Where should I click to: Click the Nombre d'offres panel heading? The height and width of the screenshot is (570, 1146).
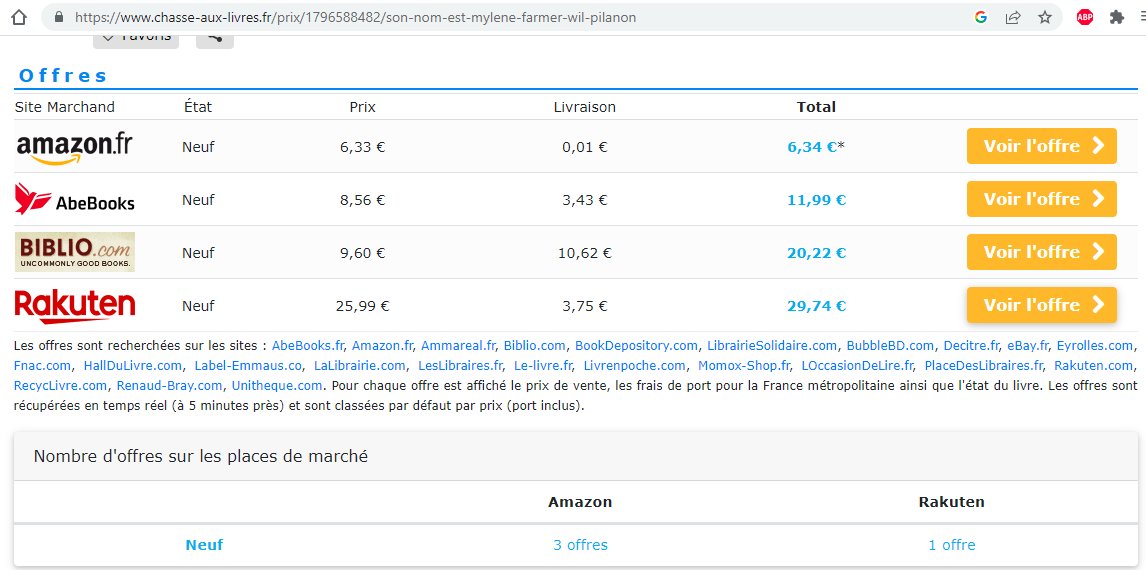click(201, 457)
